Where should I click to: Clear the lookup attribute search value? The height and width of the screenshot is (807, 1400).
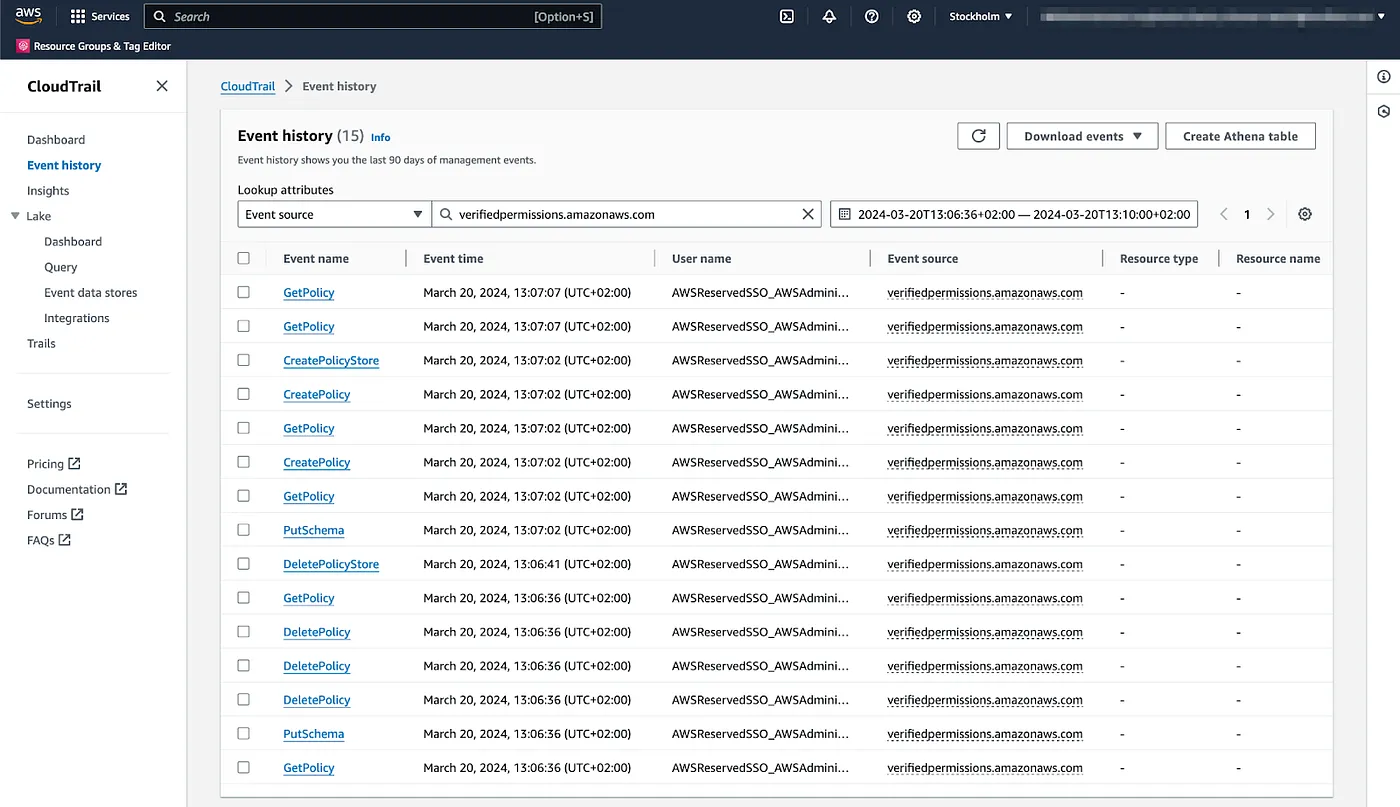coord(808,214)
